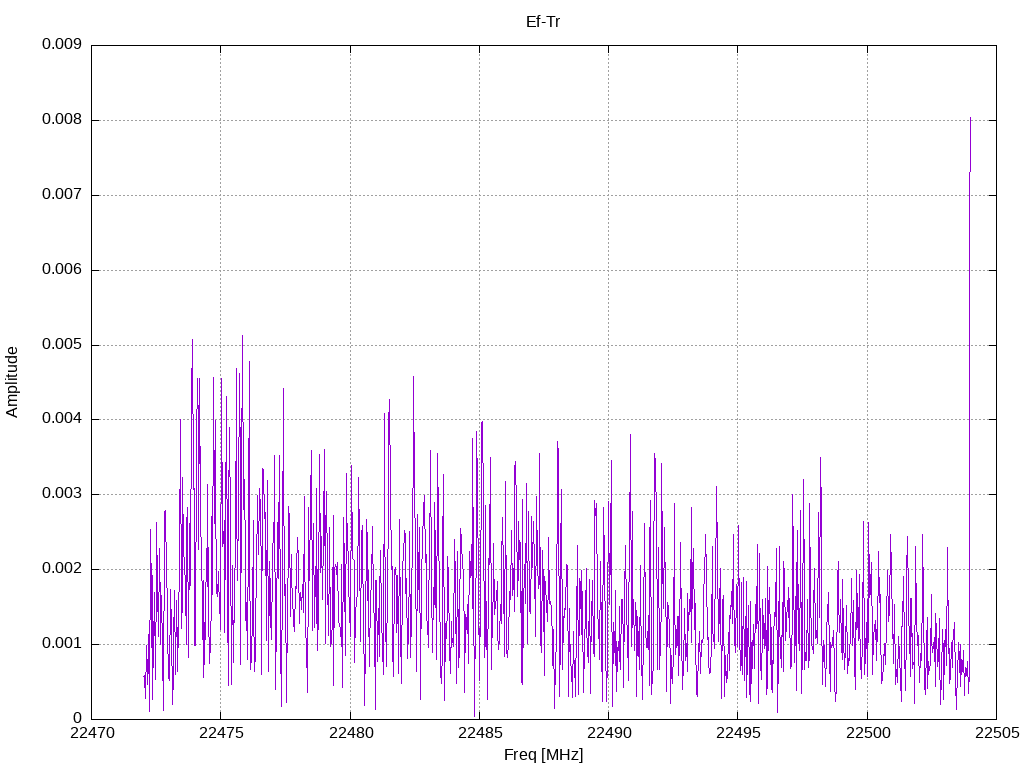Image resolution: width=1024 pixels, height=768 pixels.
Task: Select the 0.002 y-axis tick label
Action: click(61, 569)
